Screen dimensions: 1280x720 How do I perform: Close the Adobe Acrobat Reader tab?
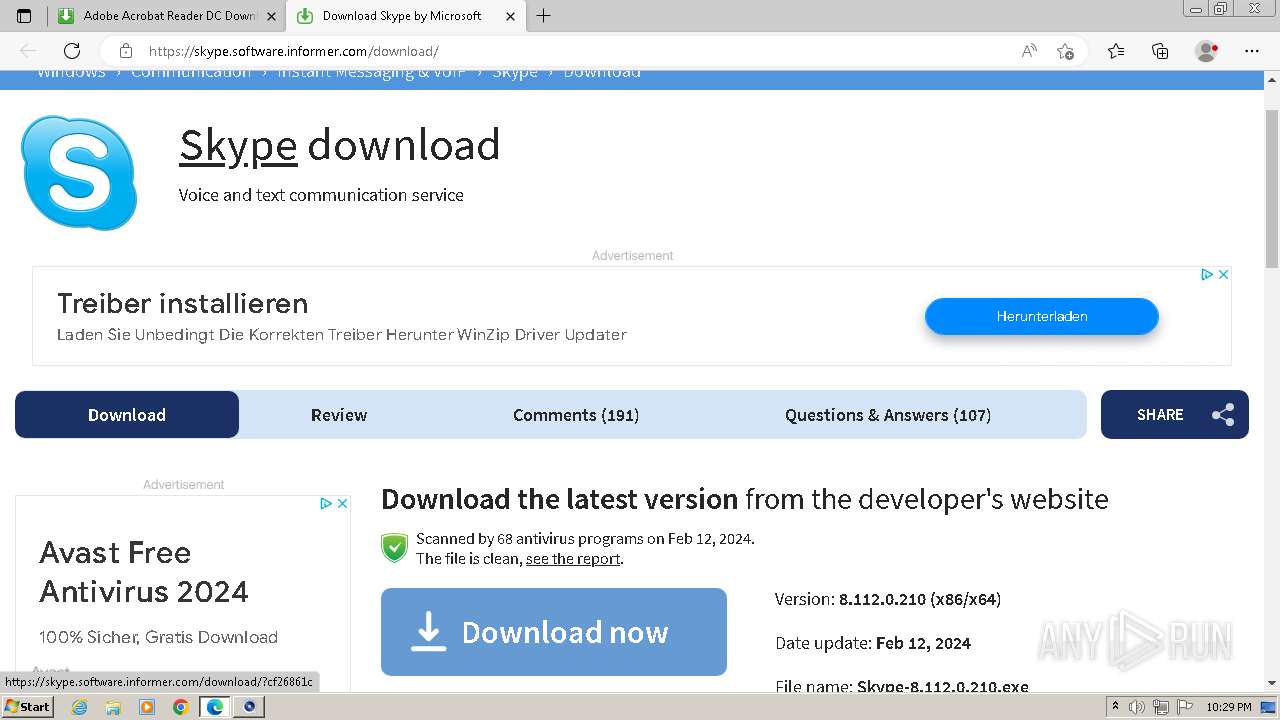tap(271, 16)
